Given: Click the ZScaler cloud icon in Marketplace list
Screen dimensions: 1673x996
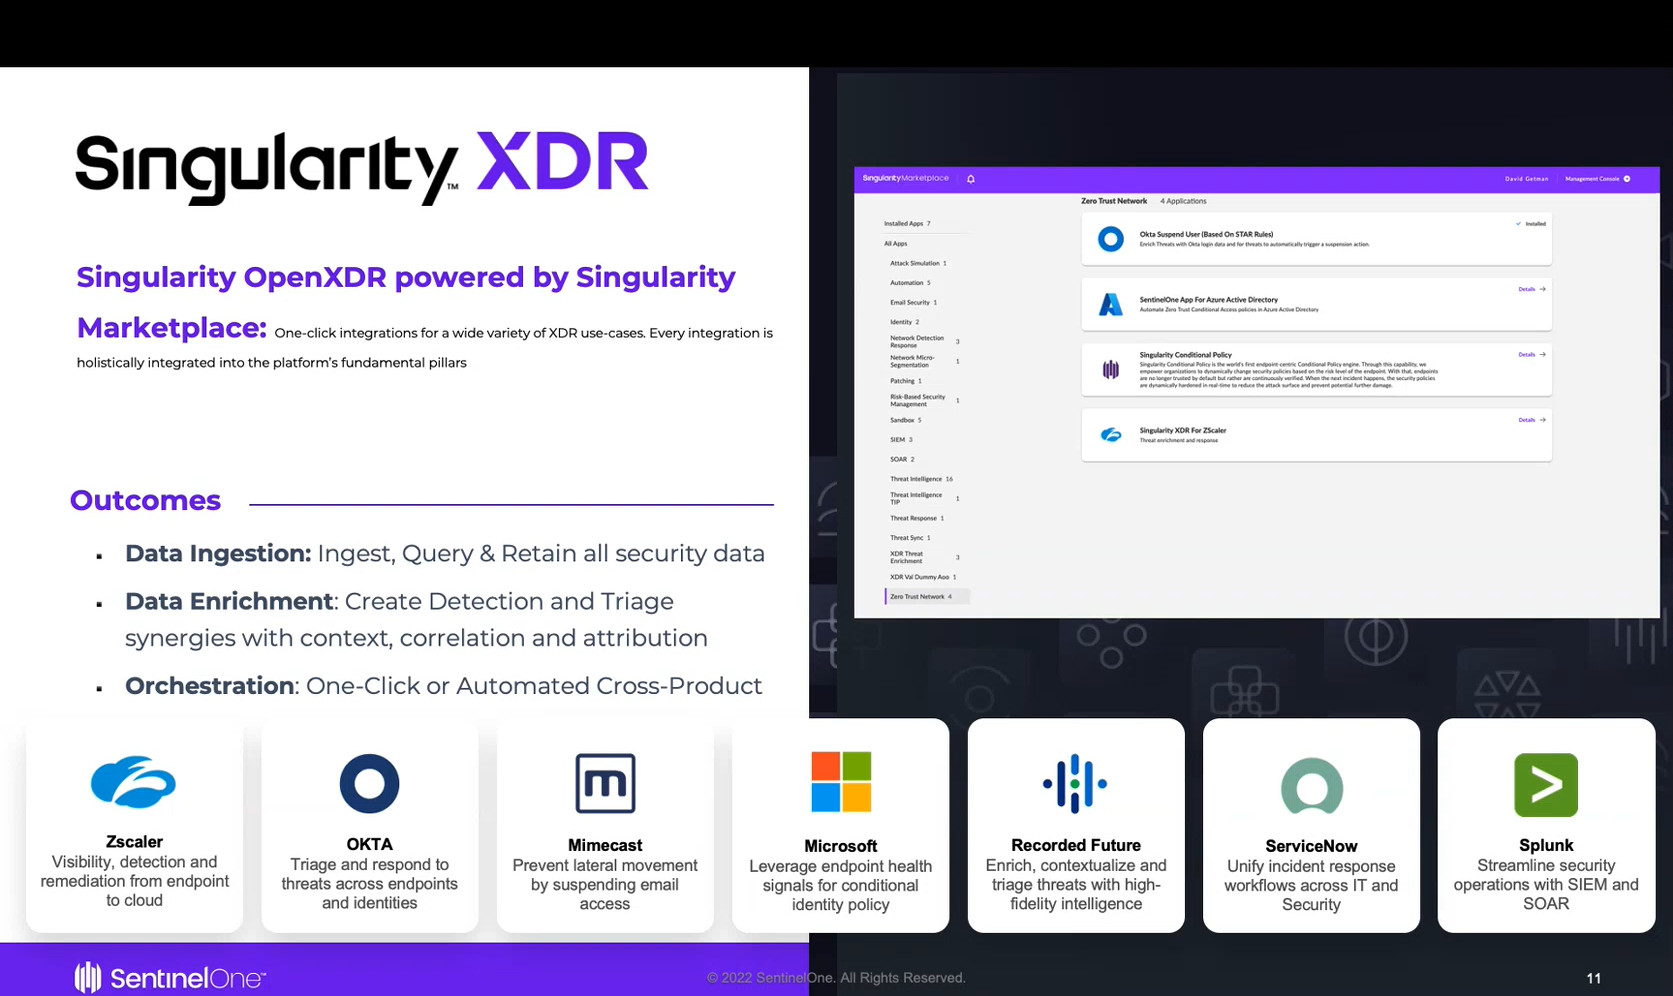Looking at the screenshot, I should (1110, 434).
